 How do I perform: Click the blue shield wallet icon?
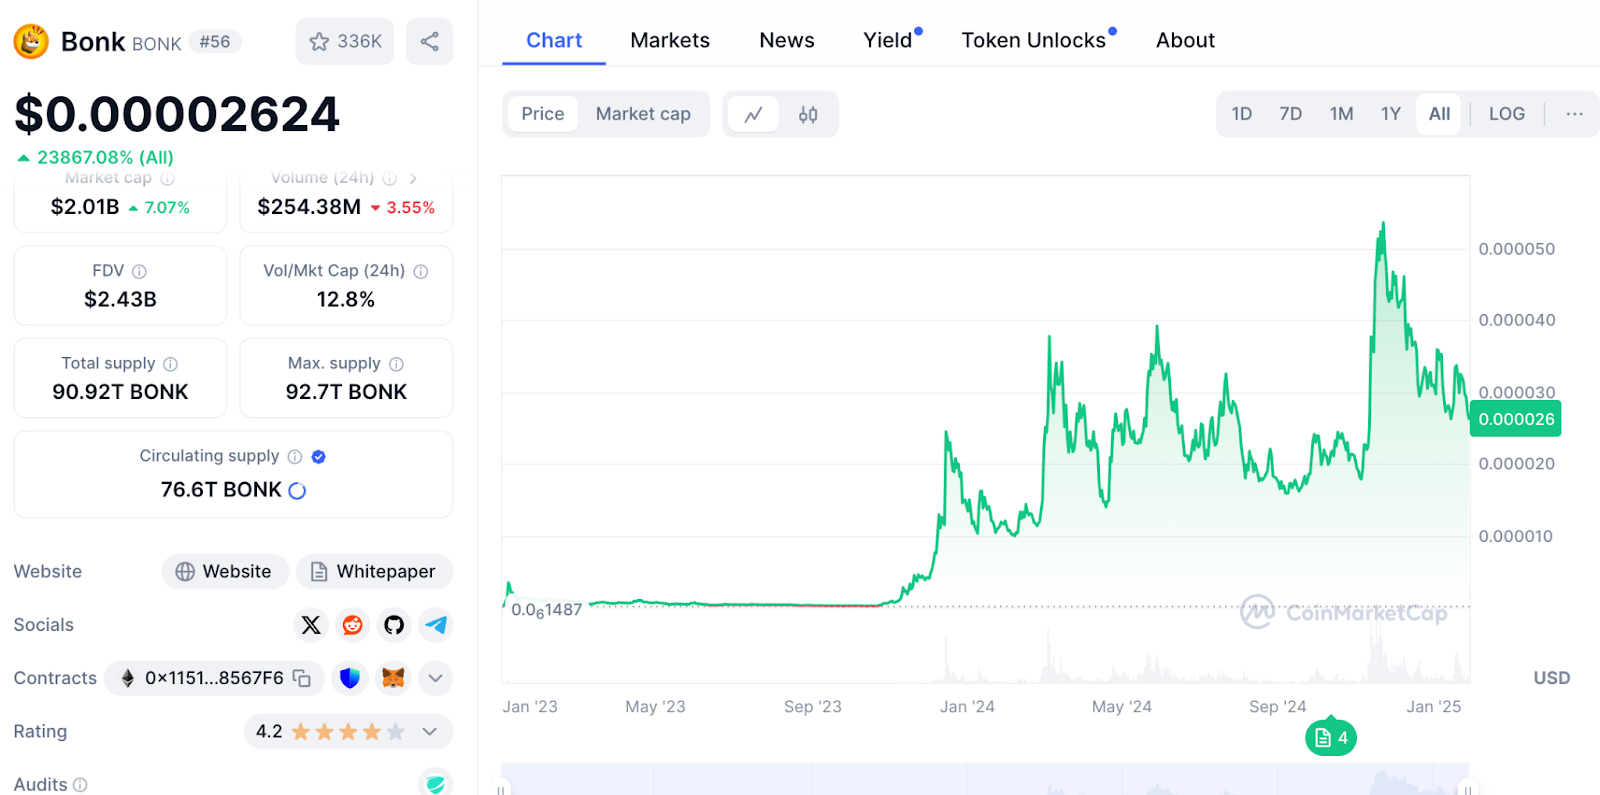click(349, 678)
